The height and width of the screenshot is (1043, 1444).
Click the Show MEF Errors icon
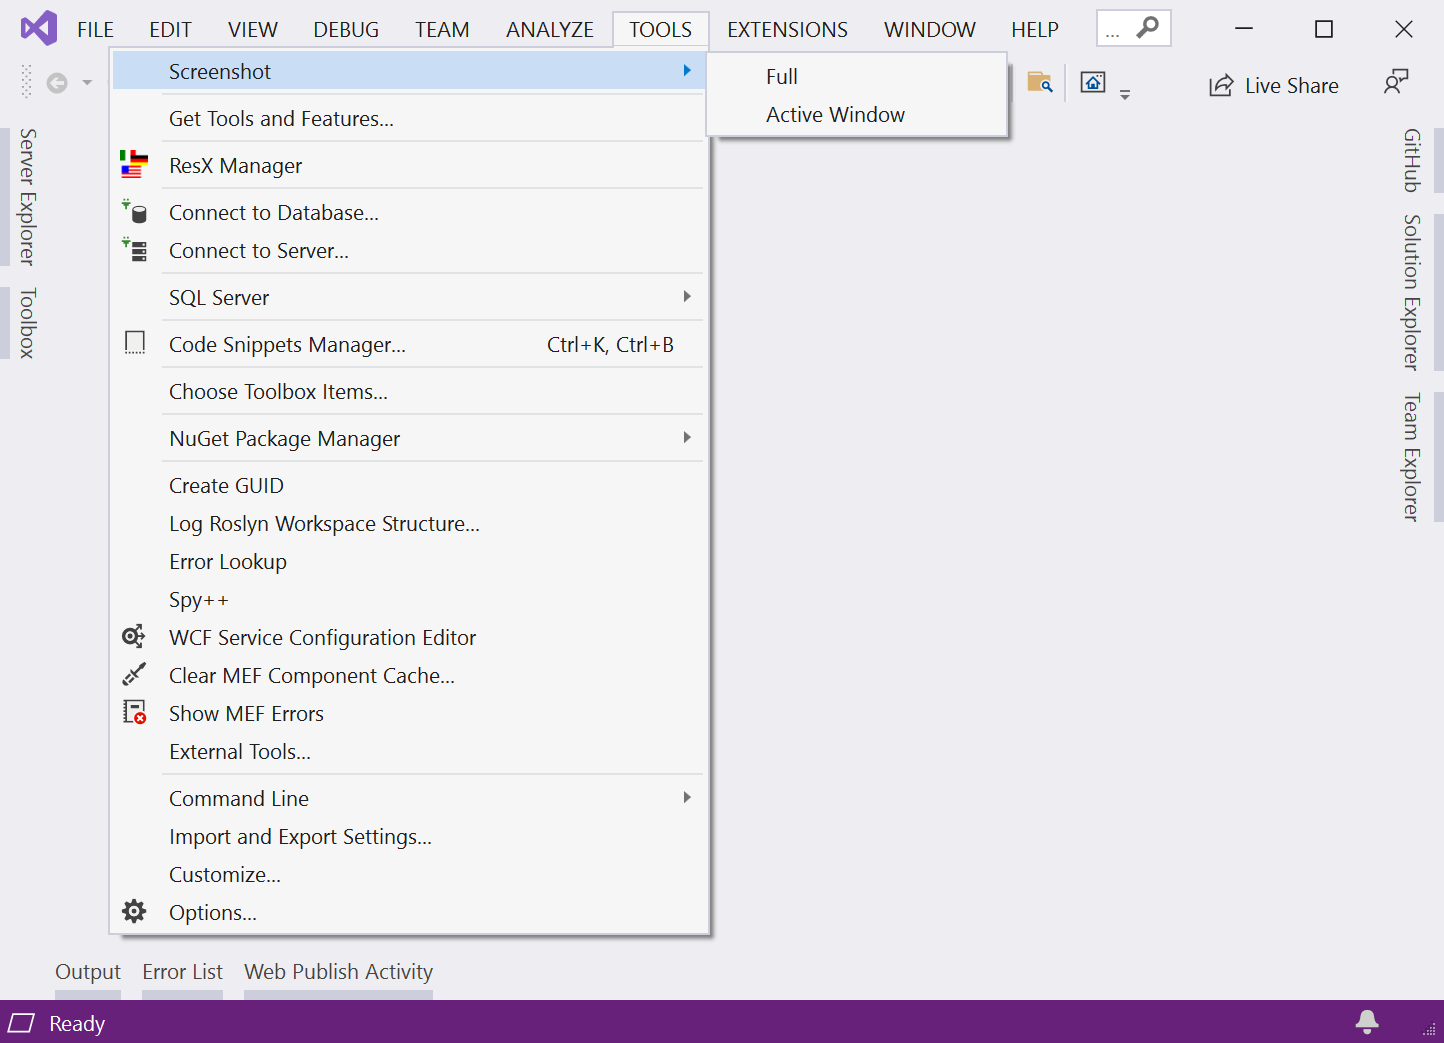click(x=134, y=712)
